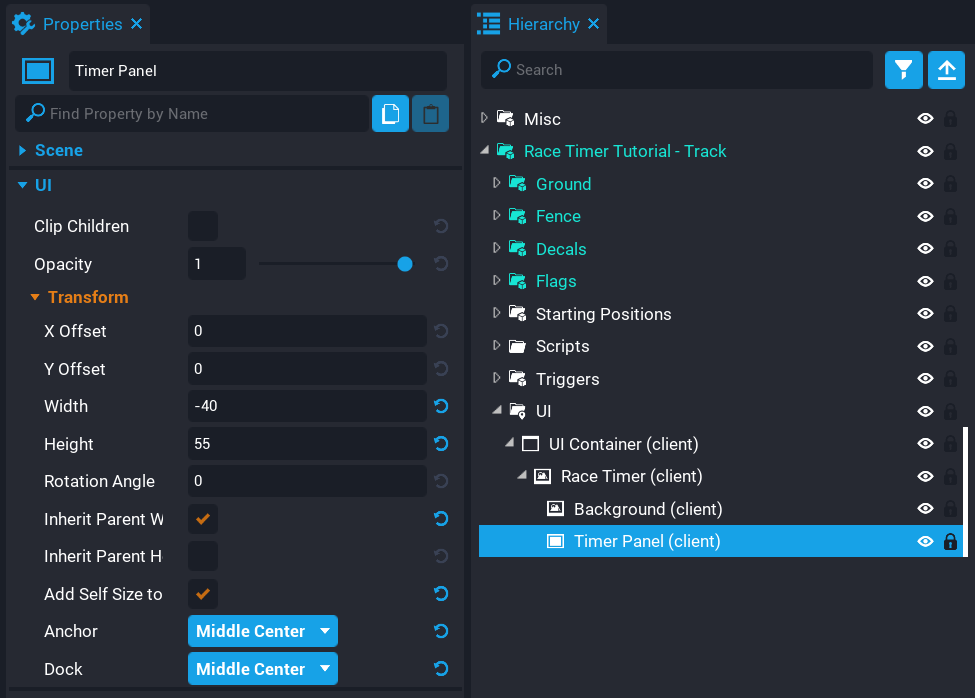This screenshot has width=975, height=698.
Task: Expand the Misc folder in hierarchy
Action: click(x=485, y=118)
